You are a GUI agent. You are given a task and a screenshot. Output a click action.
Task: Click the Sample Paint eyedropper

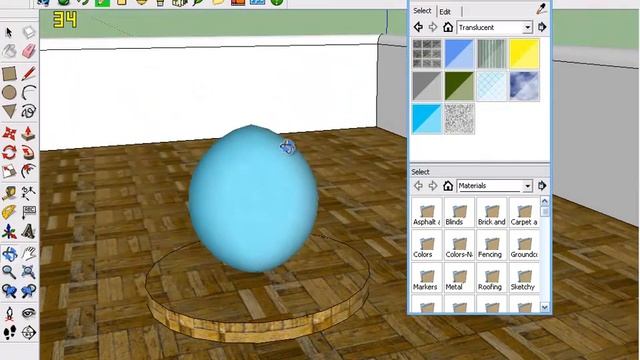(x=541, y=9)
